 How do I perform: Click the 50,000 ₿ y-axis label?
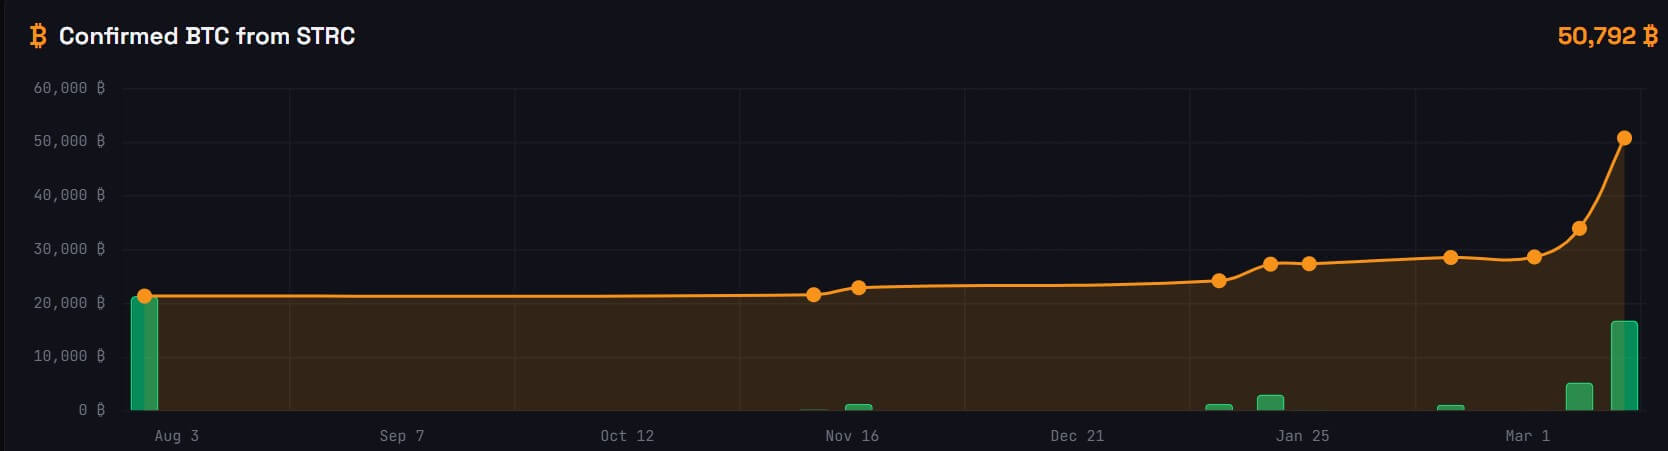[x=69, y=141]
